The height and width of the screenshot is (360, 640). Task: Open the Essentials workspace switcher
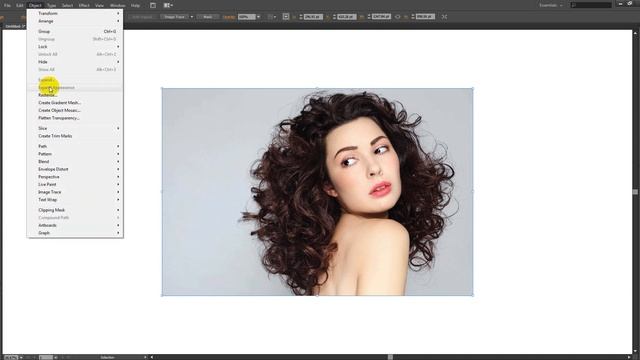551,5
